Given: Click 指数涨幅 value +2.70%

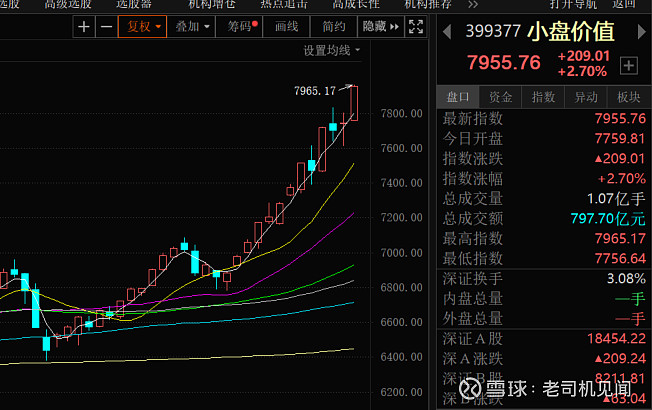Looking at the screenshot, I should (x=622, y=179).
